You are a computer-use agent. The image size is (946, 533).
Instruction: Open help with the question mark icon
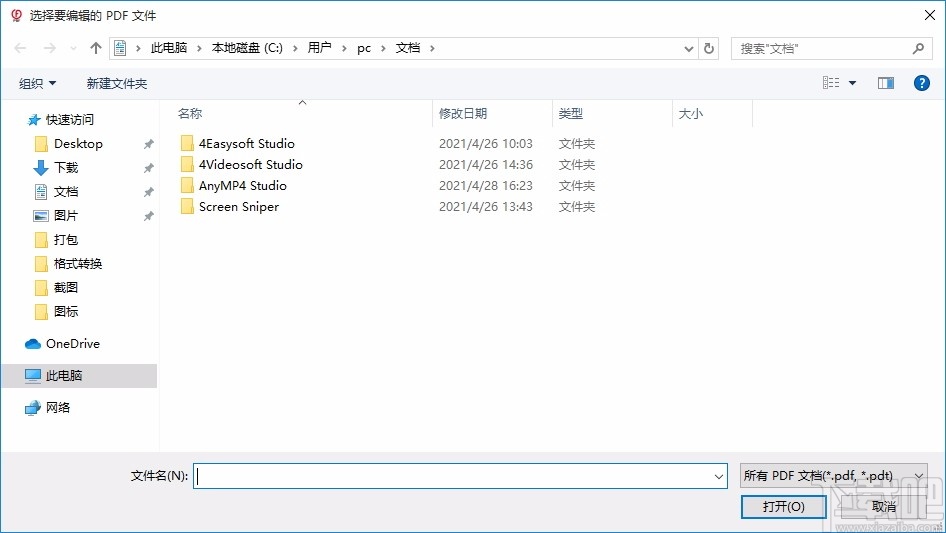pyautogui.click(x=921, y=83)
